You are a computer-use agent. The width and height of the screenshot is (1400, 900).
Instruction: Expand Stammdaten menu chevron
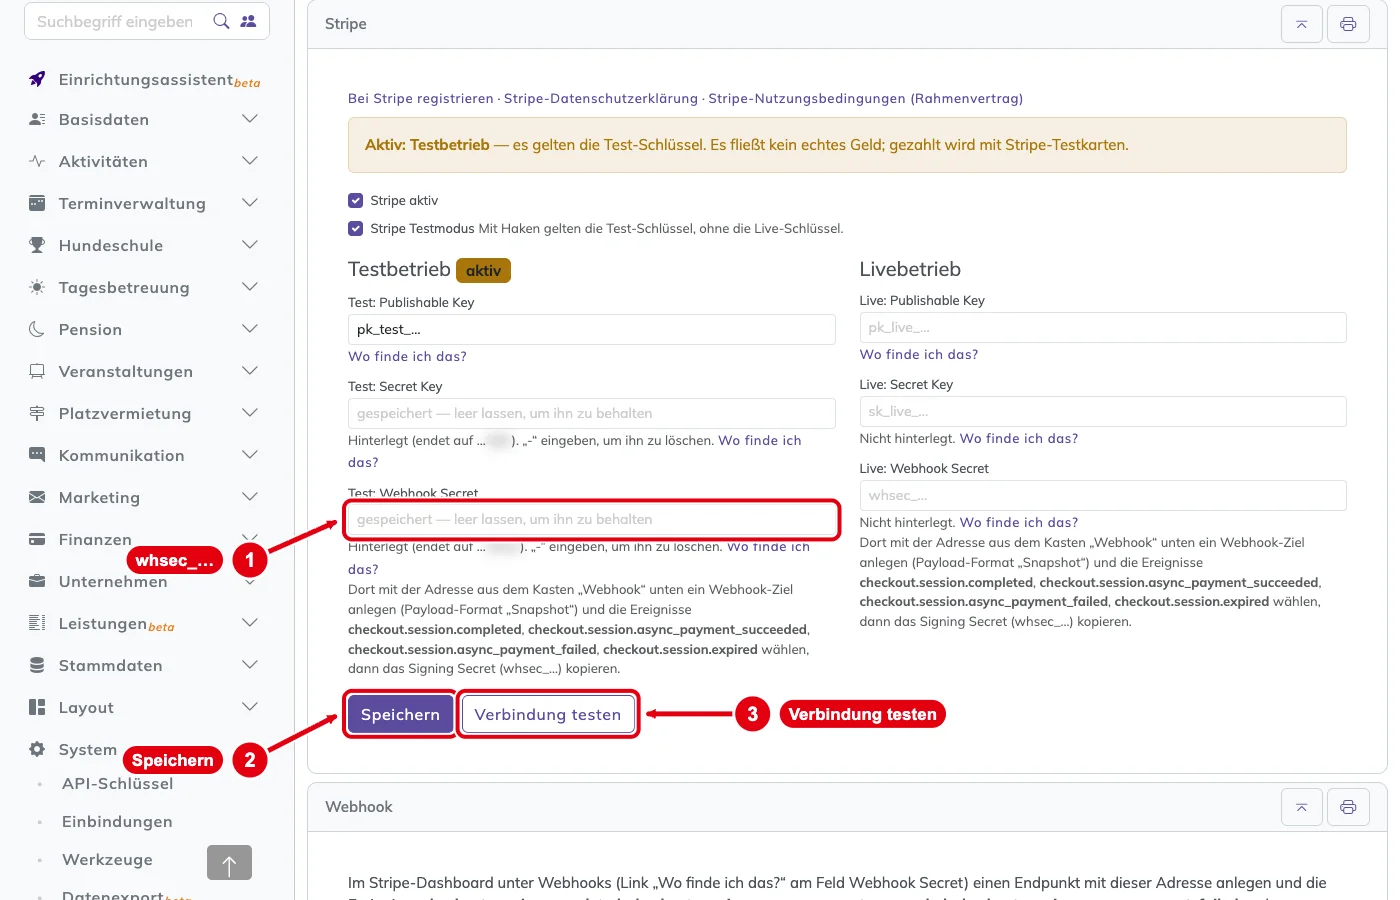coord(250,665)
